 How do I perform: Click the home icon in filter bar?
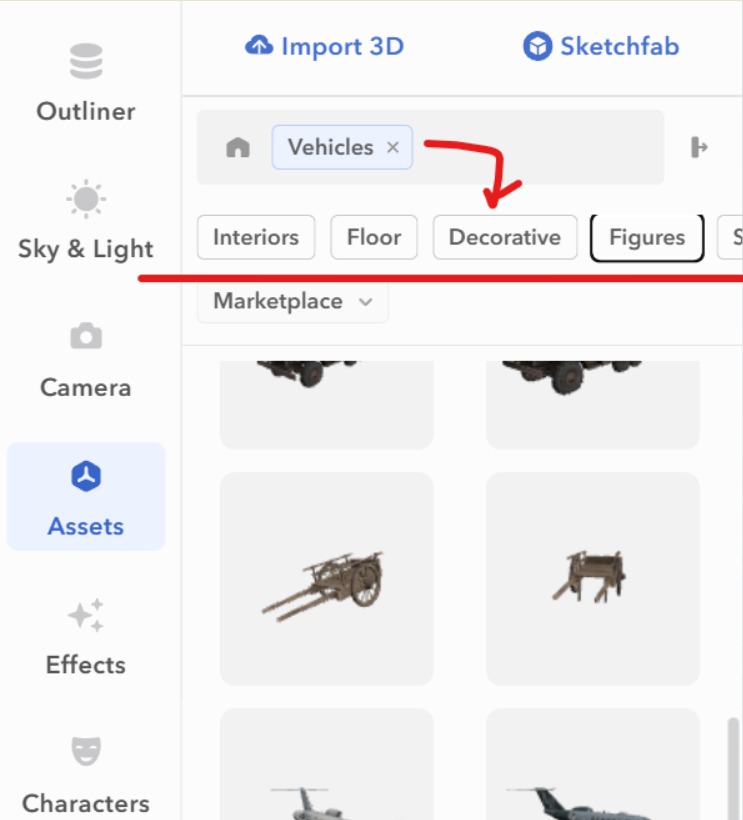click(x=238, y=147)
